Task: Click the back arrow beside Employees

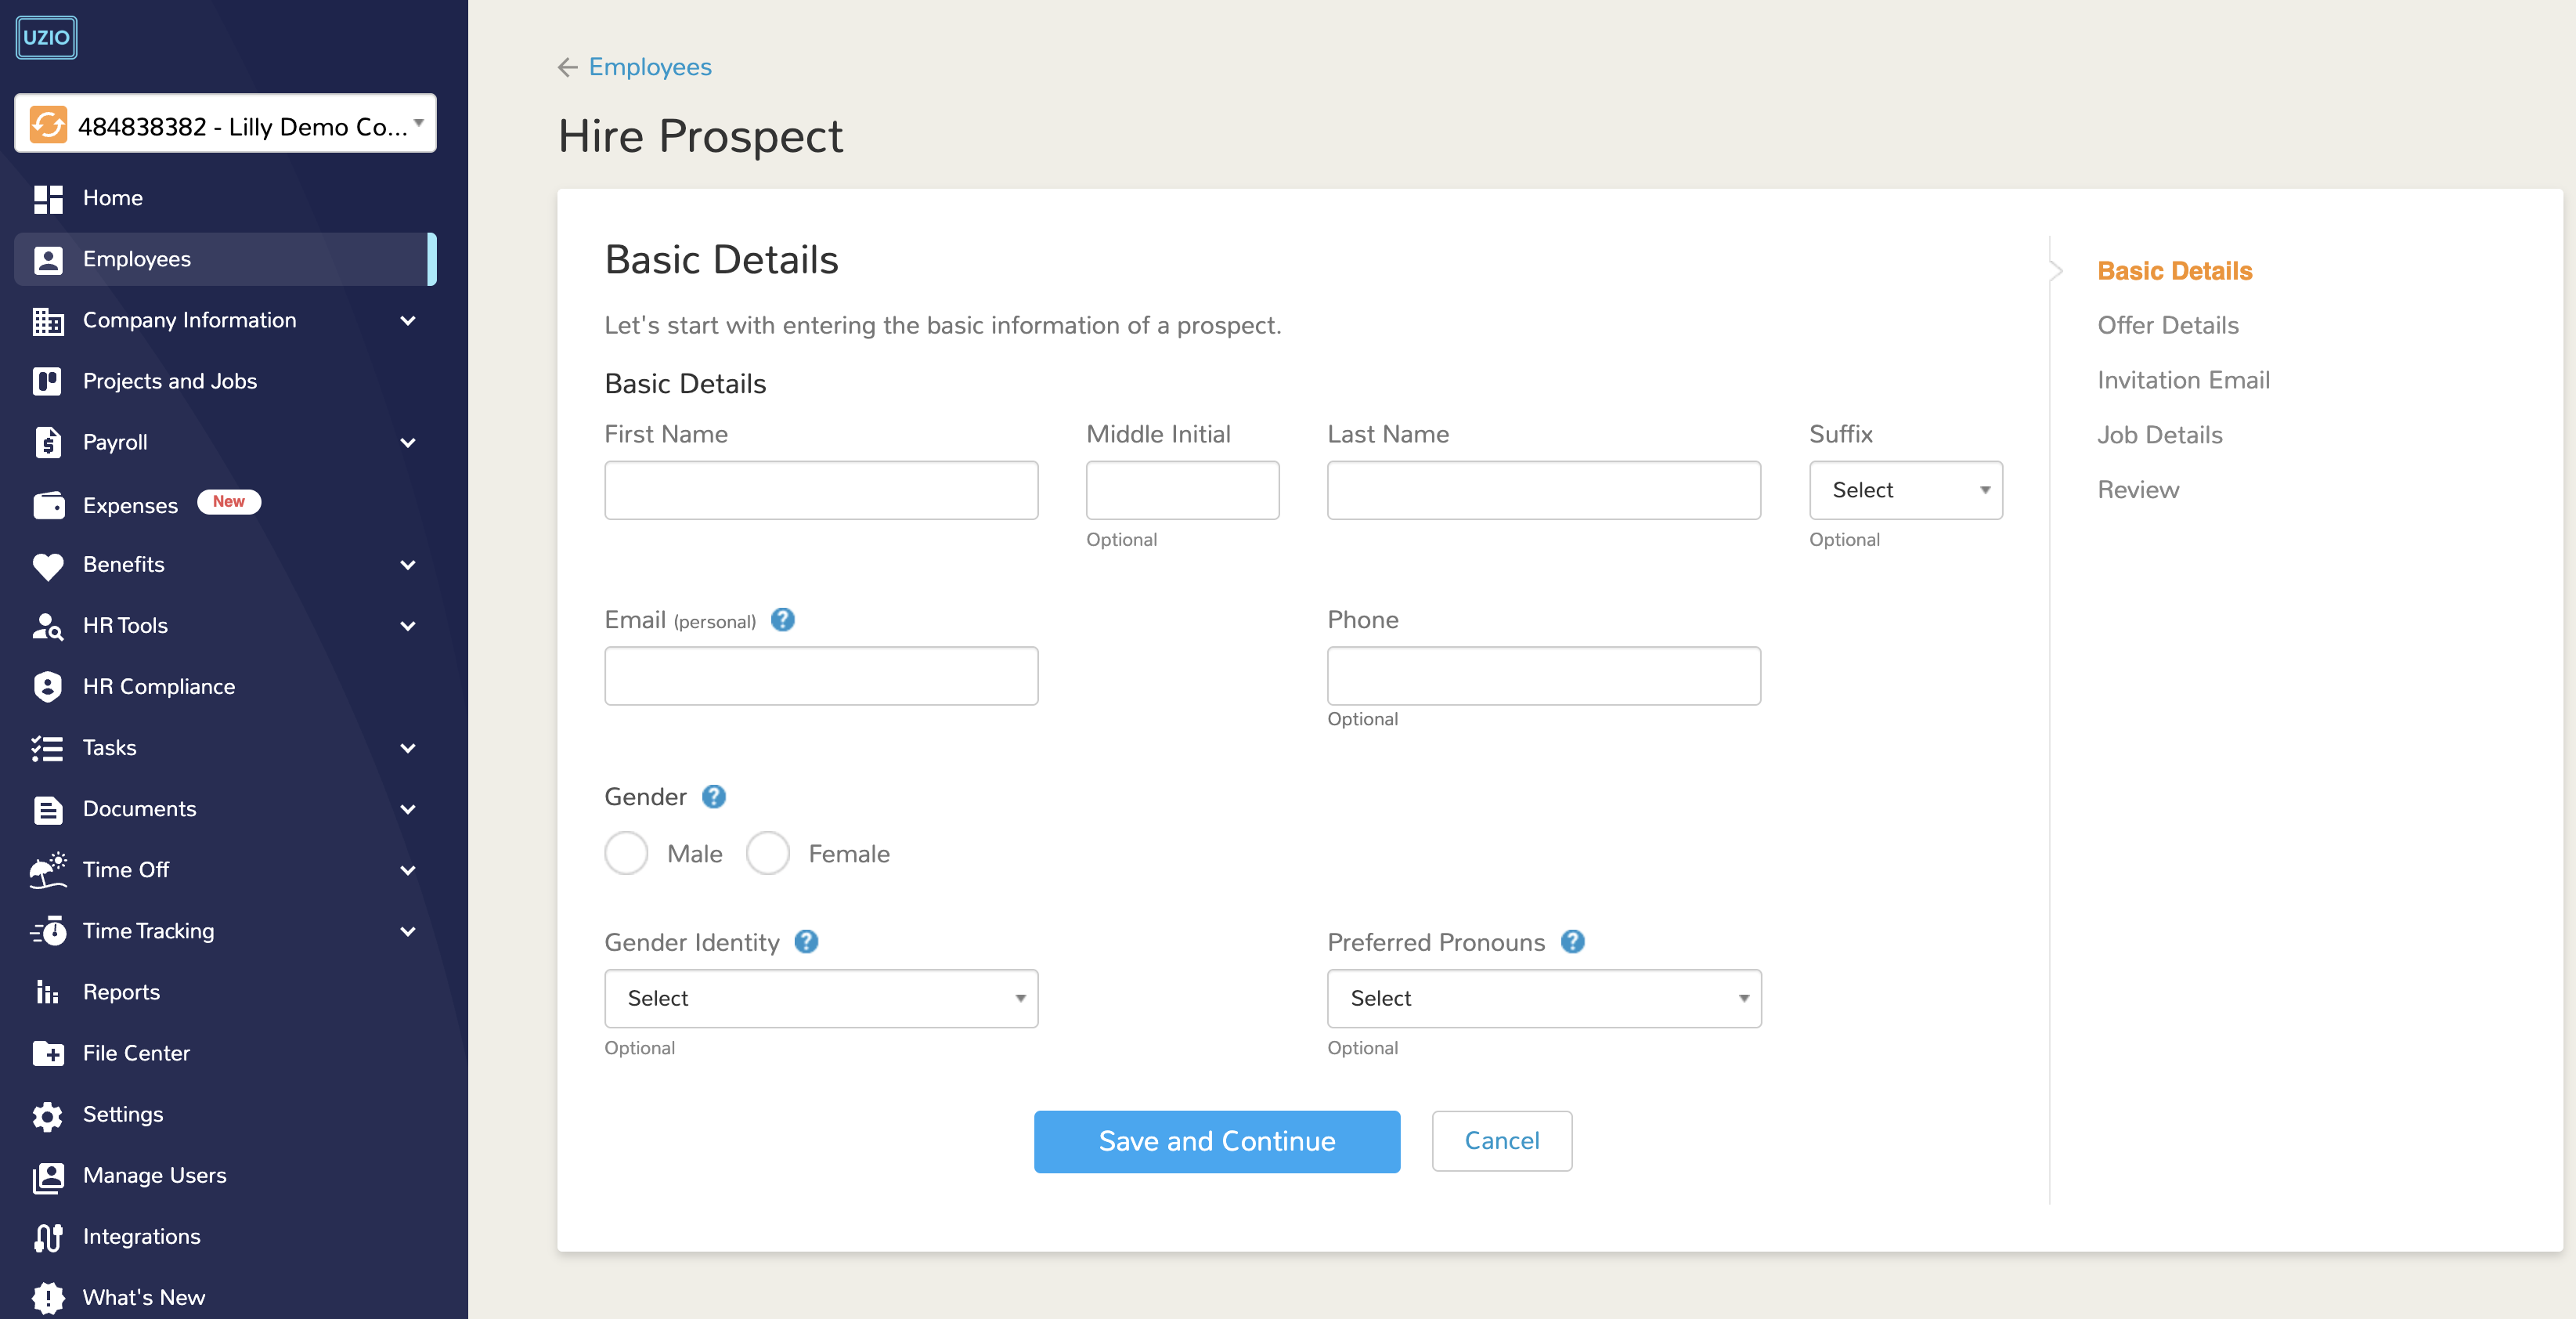Action: point(567,67)
